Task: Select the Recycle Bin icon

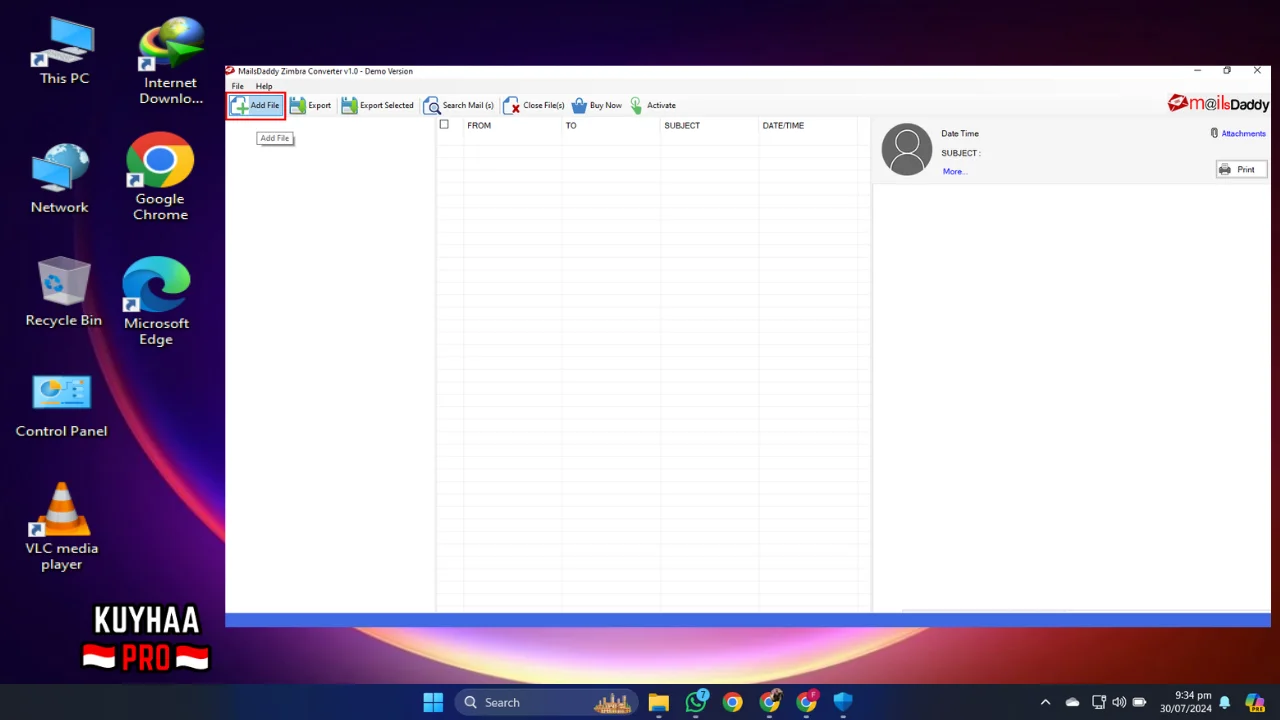Action: tap(64, 292)
